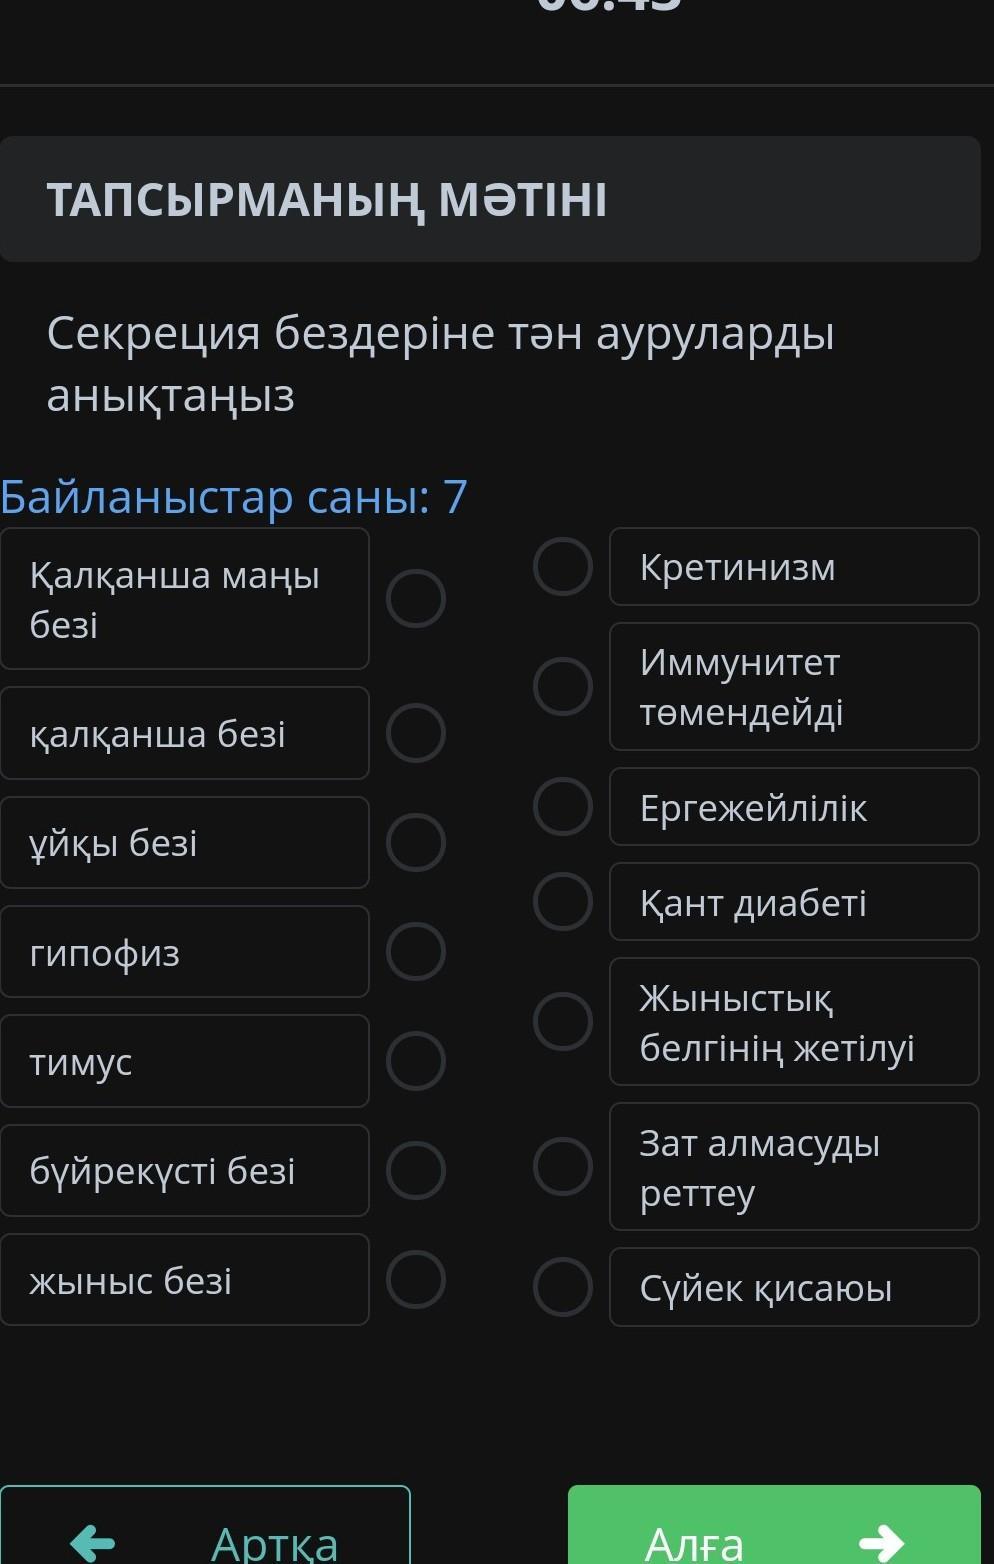Click the Қант диабеті answer box
Image resolution: width=994 pixels, height=1564 pixels.
pos(794,902)
